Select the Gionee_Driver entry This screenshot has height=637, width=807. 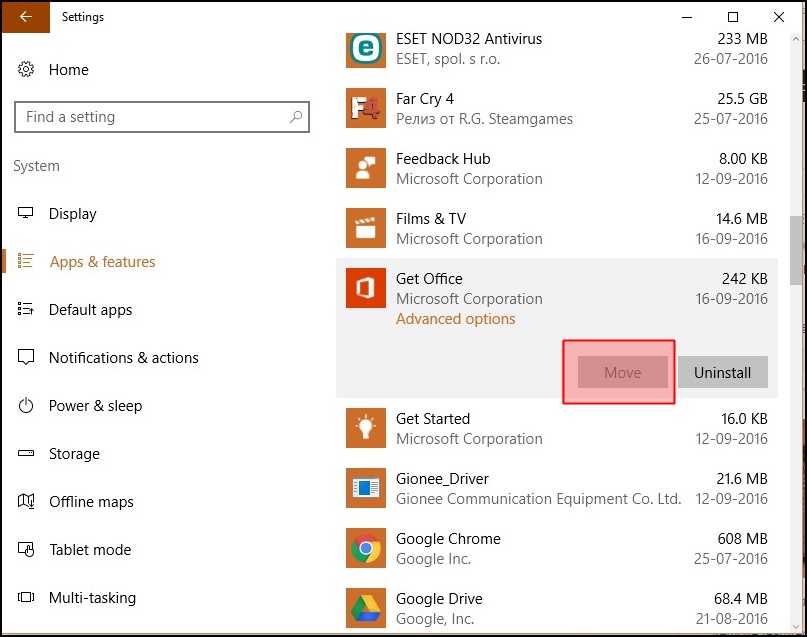pyautogui.click(x=557, y=488)
